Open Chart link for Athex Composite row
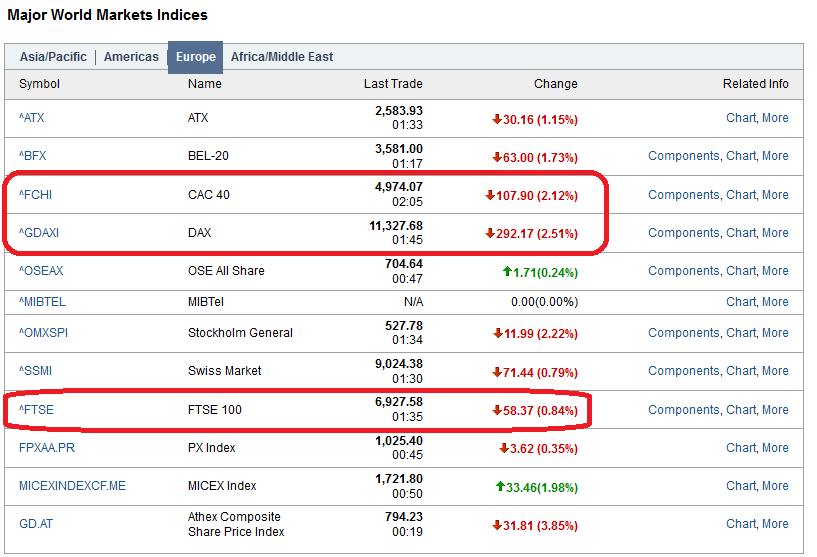 click(741, 524)
